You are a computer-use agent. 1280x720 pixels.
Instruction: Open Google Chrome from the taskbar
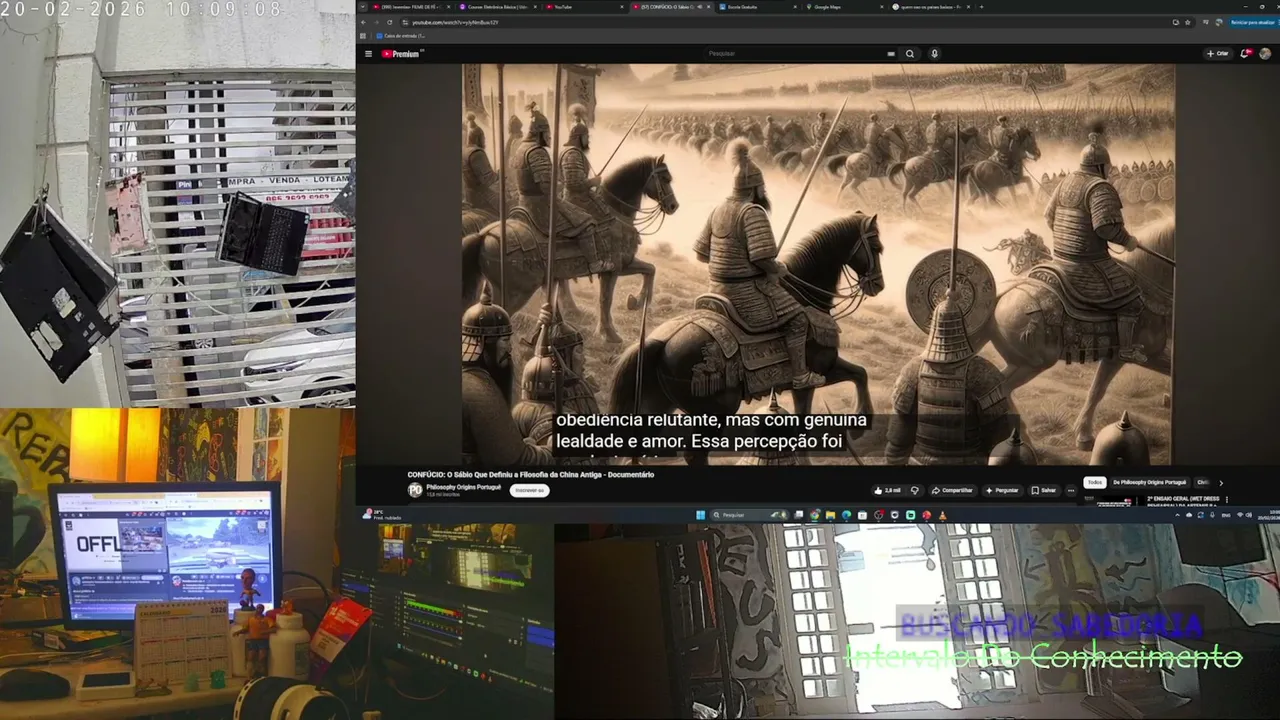(x=815, y=515)
